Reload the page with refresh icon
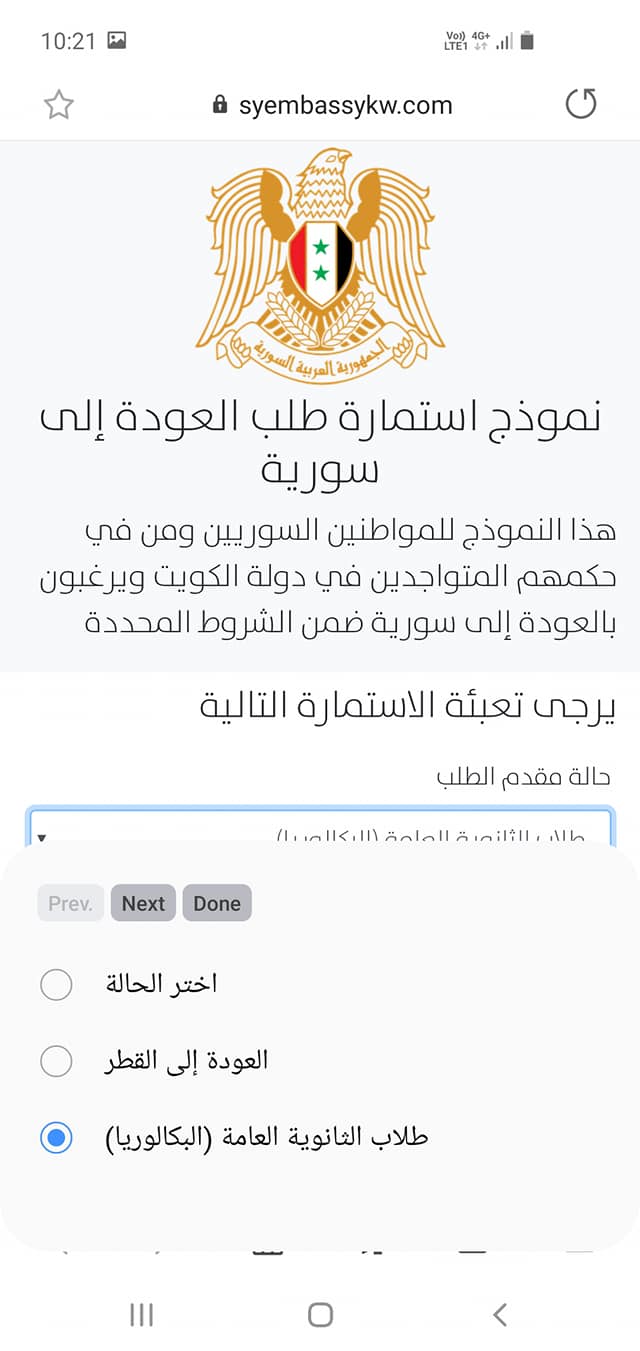This screenshot has width=640, height=1351. pos(581,104)
